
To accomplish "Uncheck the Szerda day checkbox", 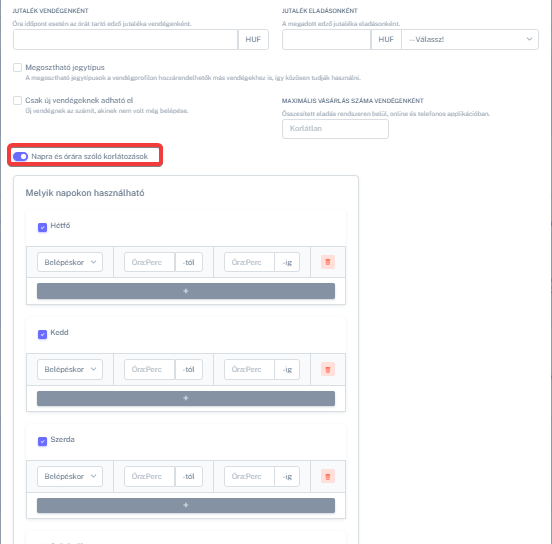I will (42, 442).
